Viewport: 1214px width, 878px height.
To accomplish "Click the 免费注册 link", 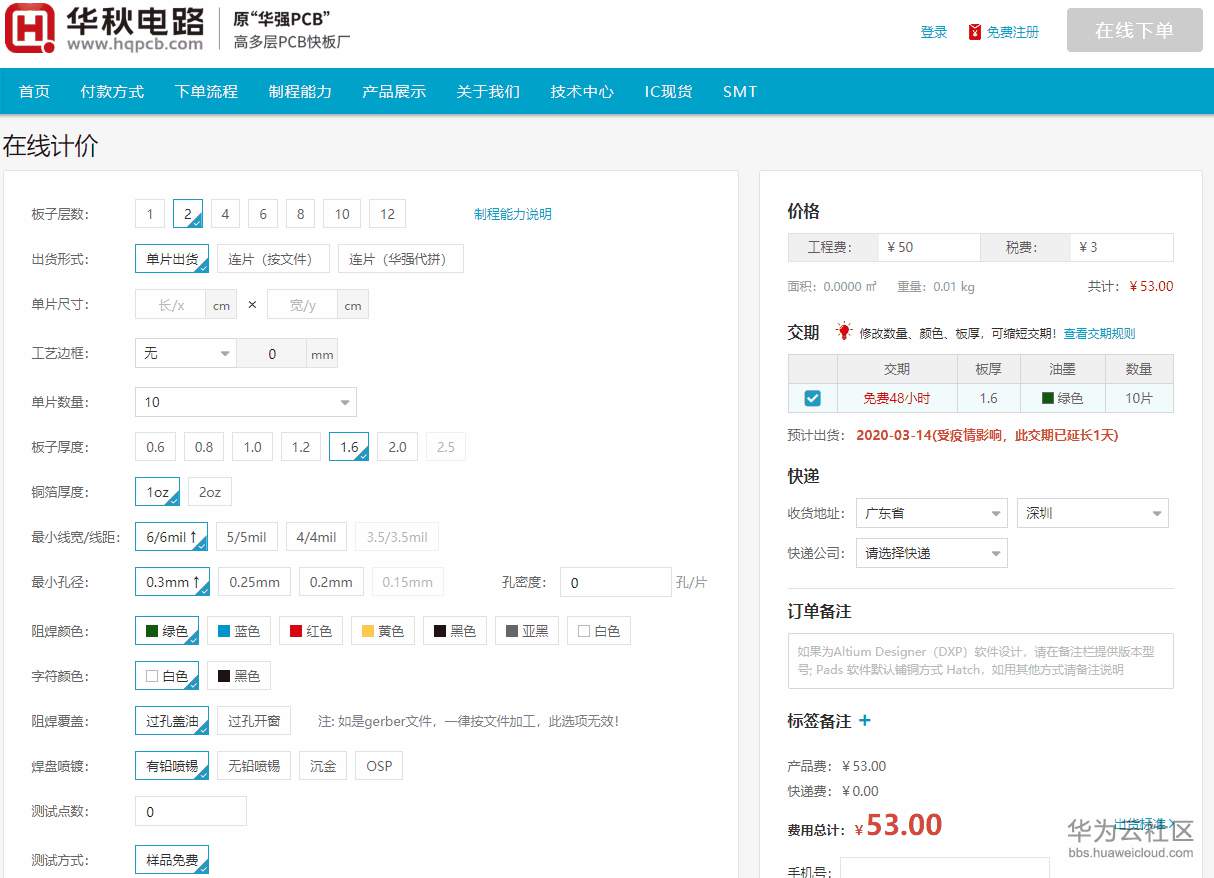I will 1013,32.
